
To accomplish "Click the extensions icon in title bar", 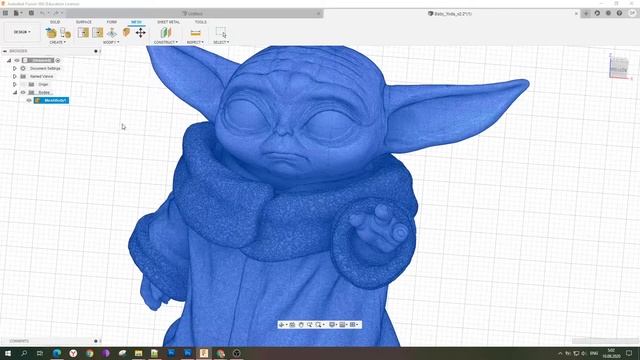I will 597,13.
